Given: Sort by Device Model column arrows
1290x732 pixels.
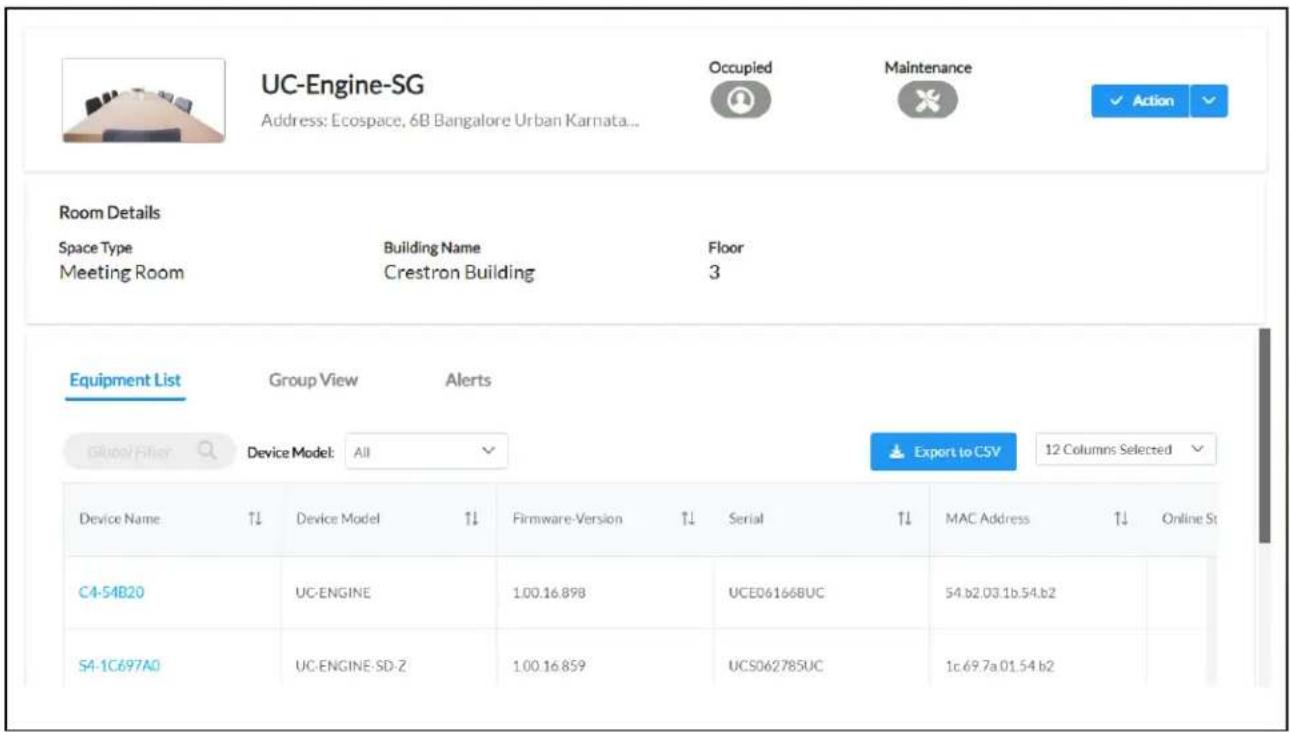Looking at the screenshot, I should [x=471, y=519].
